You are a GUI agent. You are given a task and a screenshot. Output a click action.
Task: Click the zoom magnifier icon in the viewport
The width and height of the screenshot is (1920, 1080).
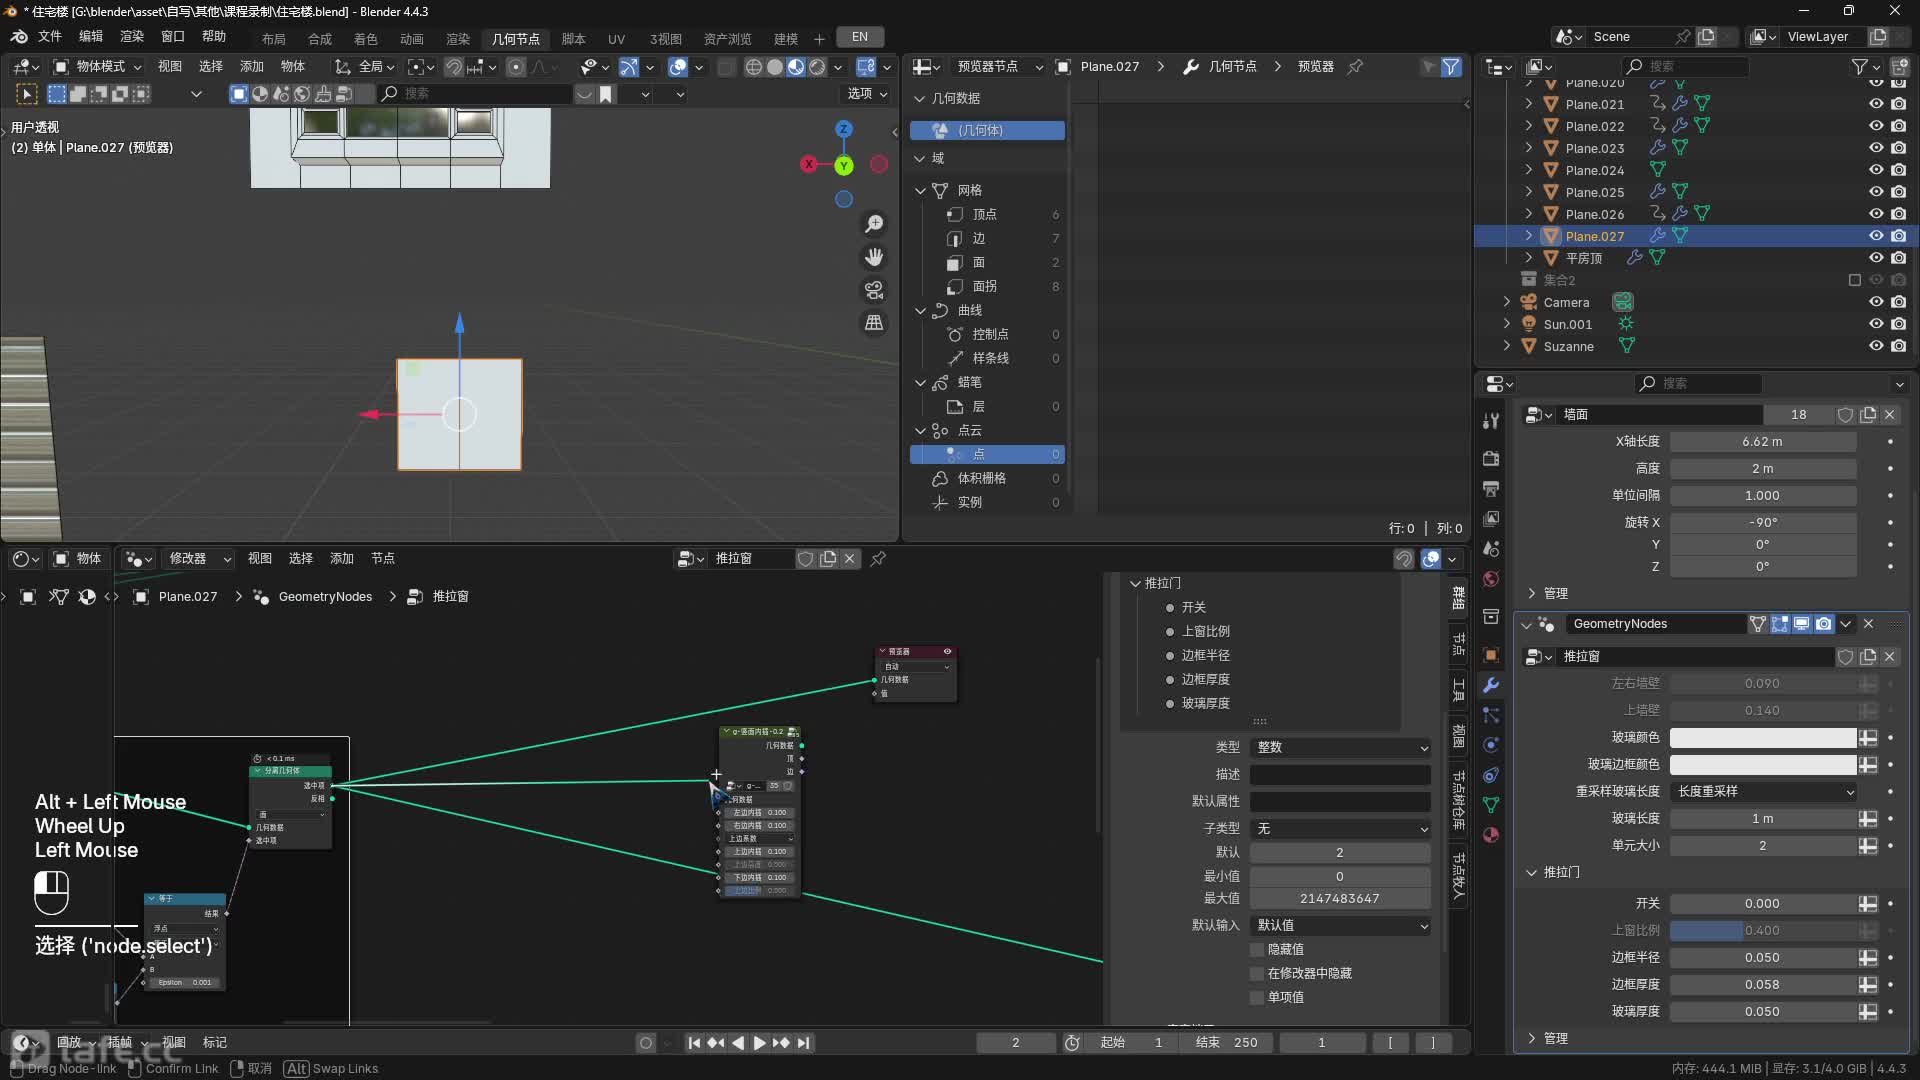(874, 224)
